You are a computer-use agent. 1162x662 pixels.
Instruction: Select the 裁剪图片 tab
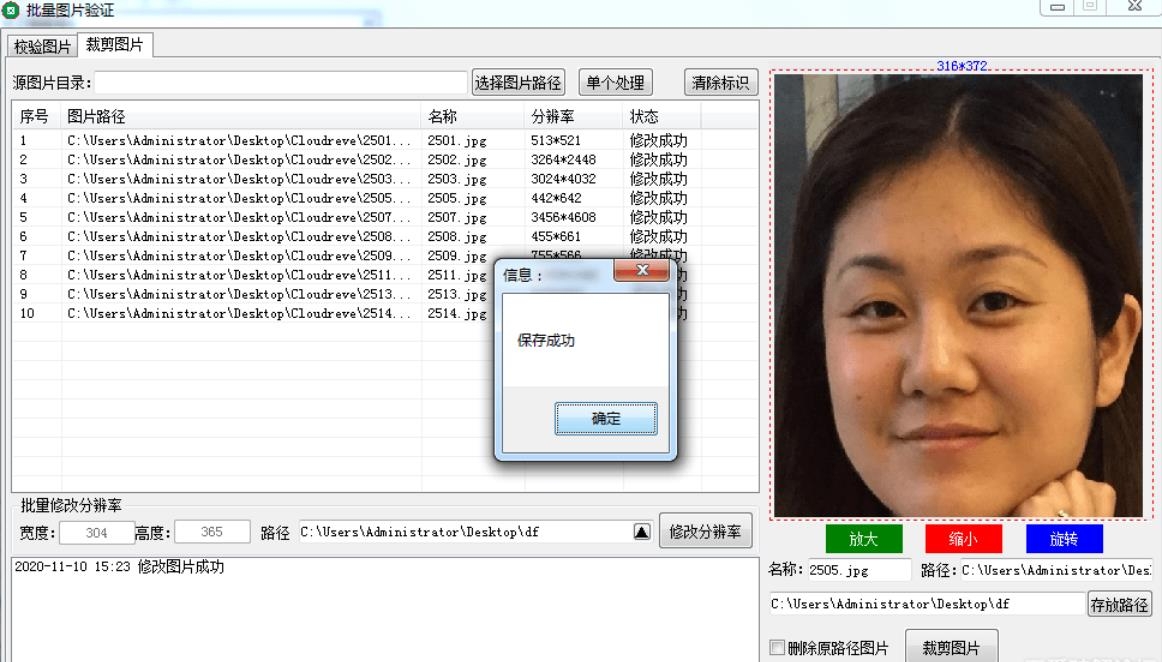tap(114, 45)
